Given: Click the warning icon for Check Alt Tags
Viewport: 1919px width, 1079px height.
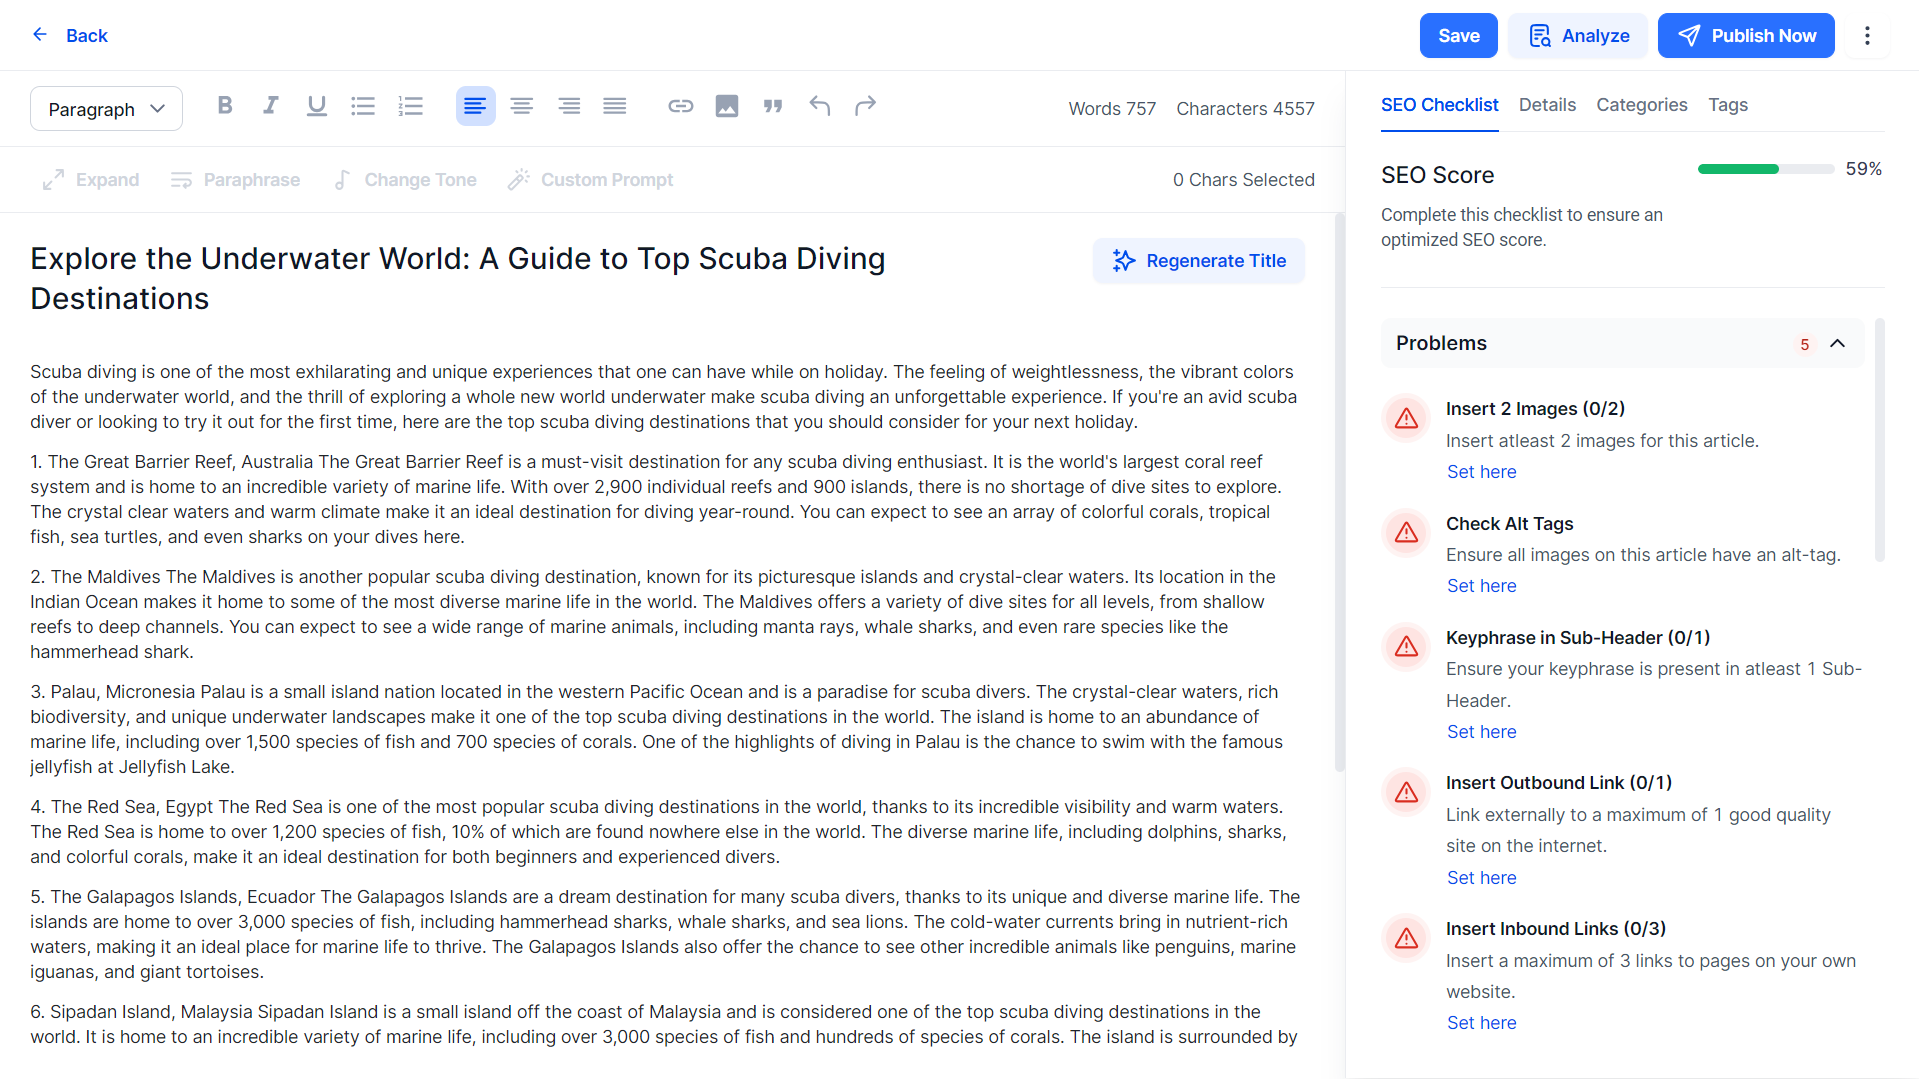Looking at the screenshot, I should (1406, 532).
